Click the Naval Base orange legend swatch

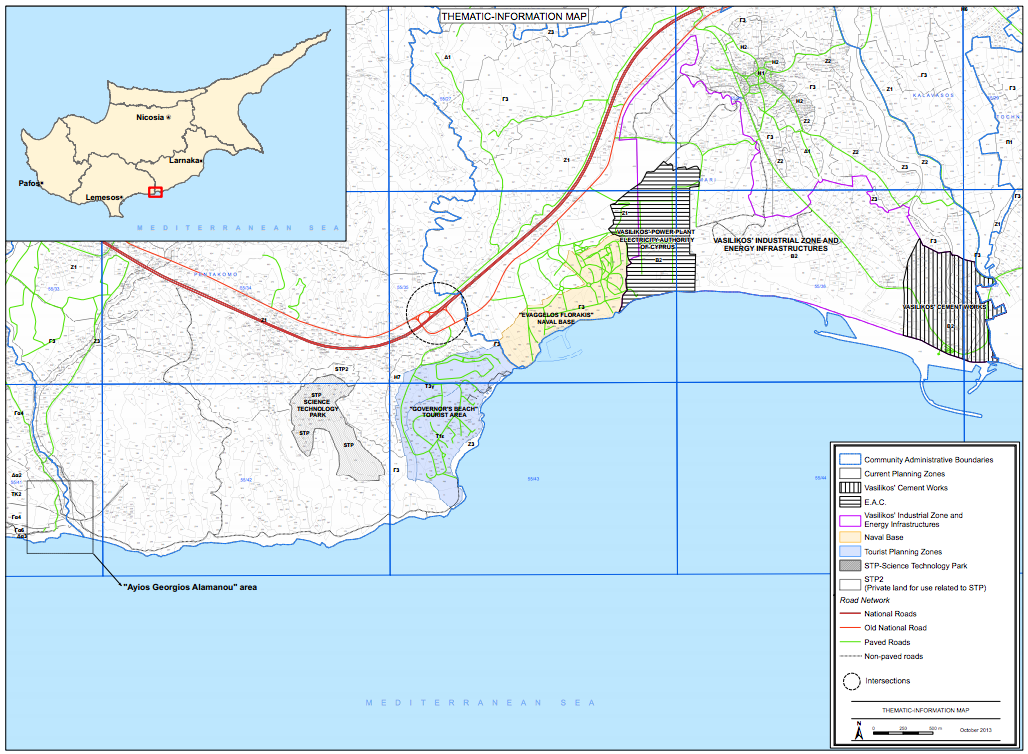(x=850, y=537)
